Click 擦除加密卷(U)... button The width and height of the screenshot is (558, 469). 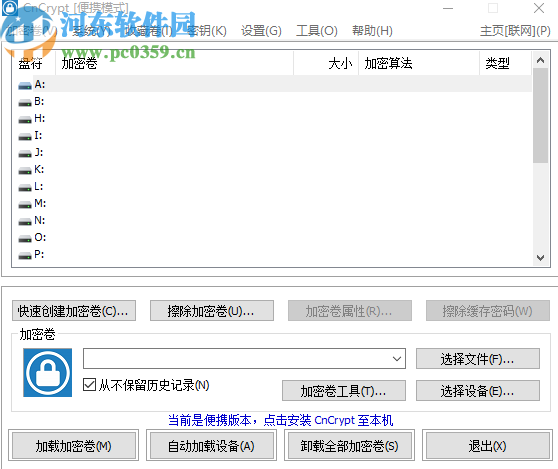(212, 311)
